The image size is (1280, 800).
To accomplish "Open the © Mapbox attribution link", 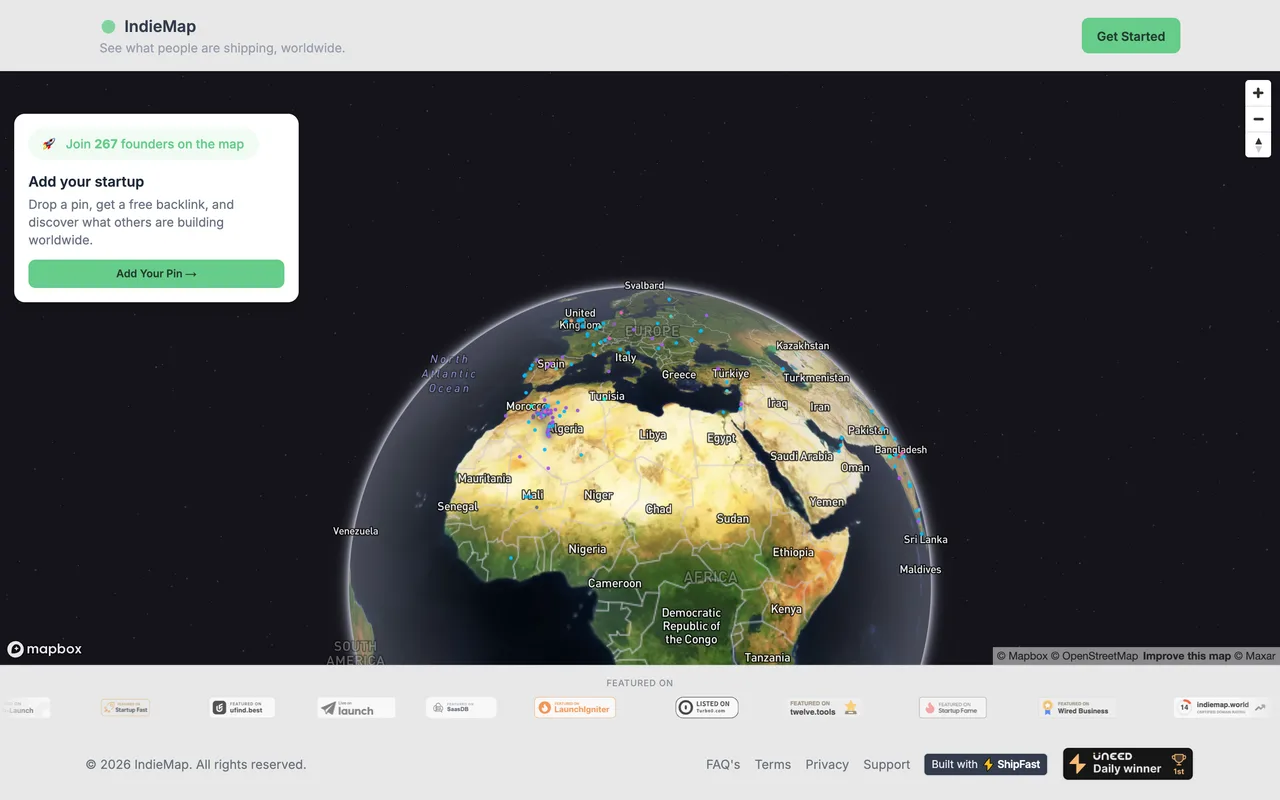I will (1022, 656).
